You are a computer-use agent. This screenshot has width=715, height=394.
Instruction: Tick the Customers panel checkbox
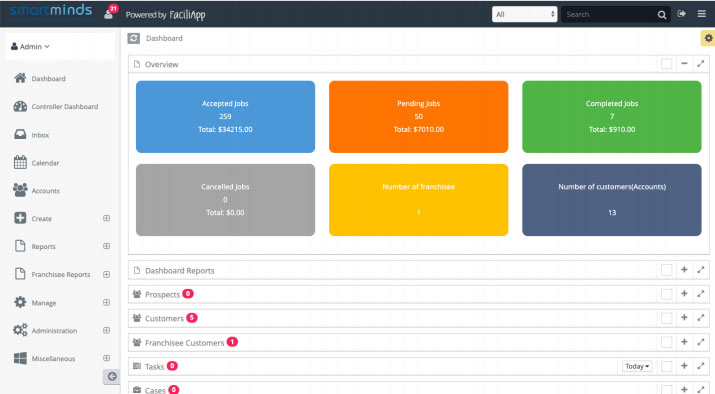[x=666, y=318]
